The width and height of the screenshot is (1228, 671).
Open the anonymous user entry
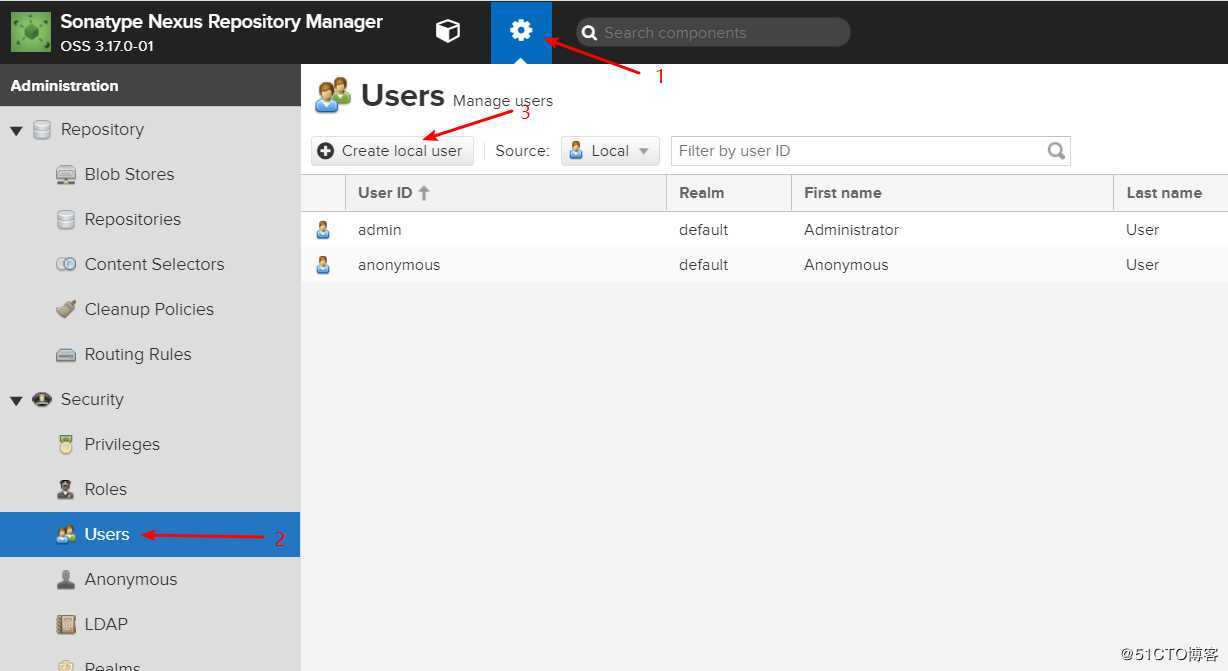coord(399,265)
